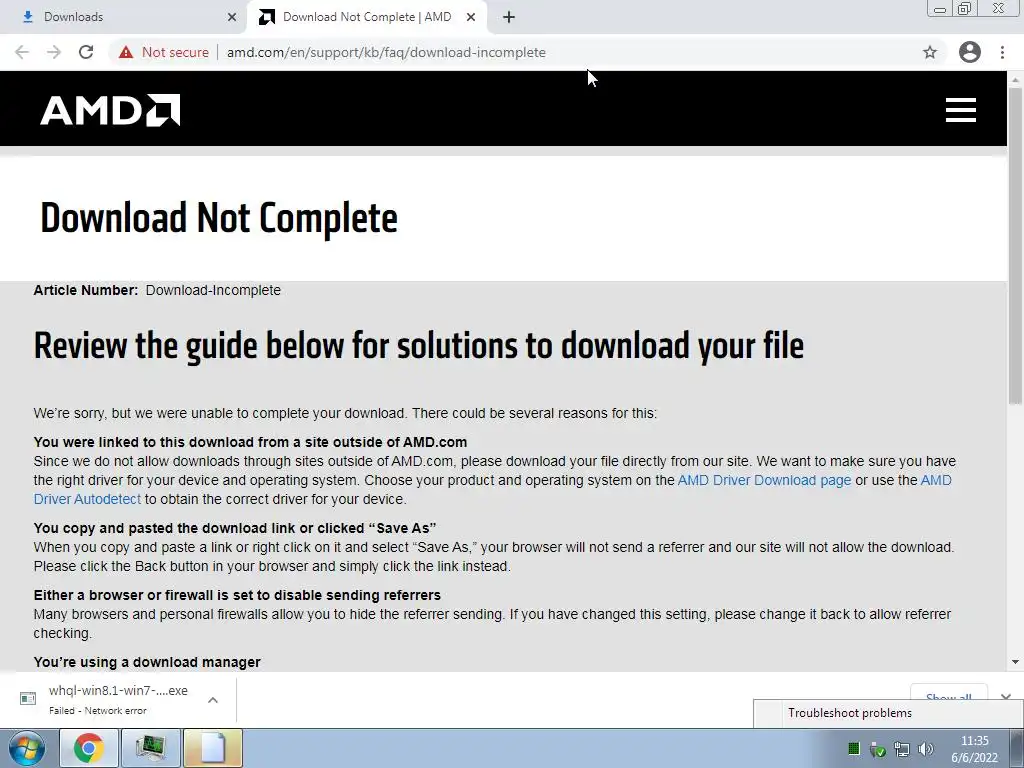Viewport: 1024px width, 768px height.
Task: Click the browser Forward arrow
Action: [54, 52]
